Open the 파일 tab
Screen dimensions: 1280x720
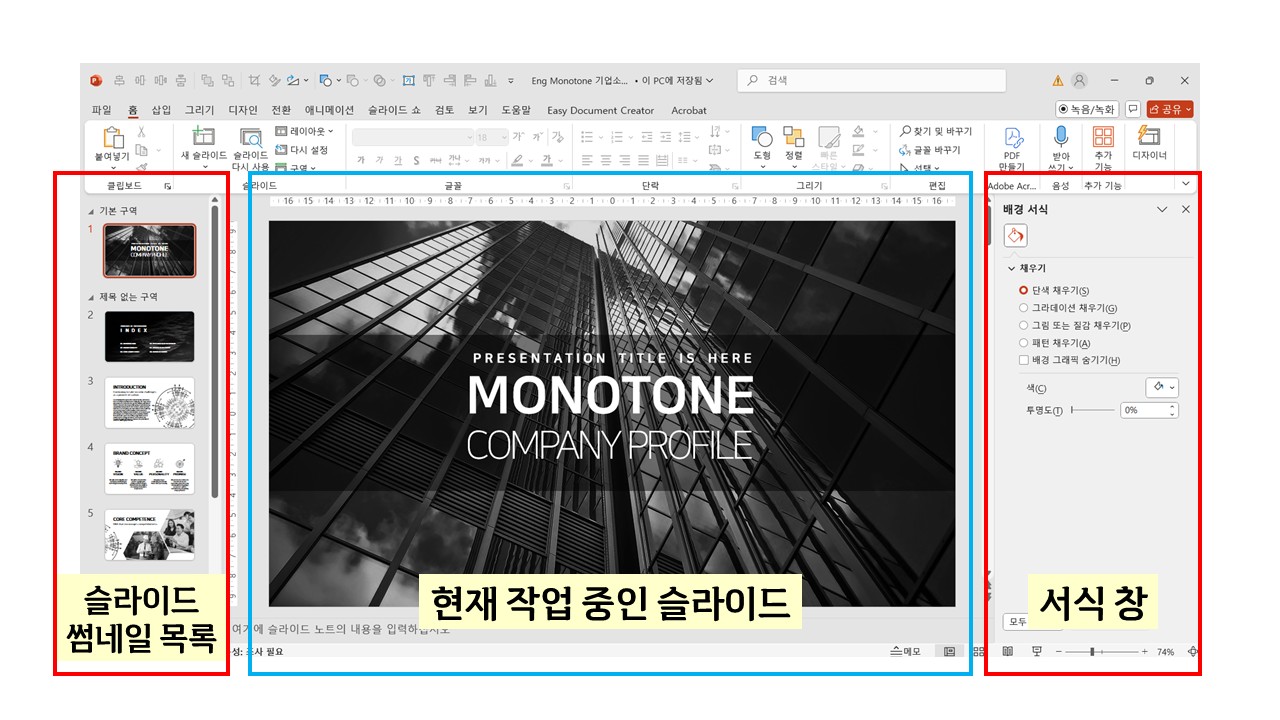coord(102,110)
